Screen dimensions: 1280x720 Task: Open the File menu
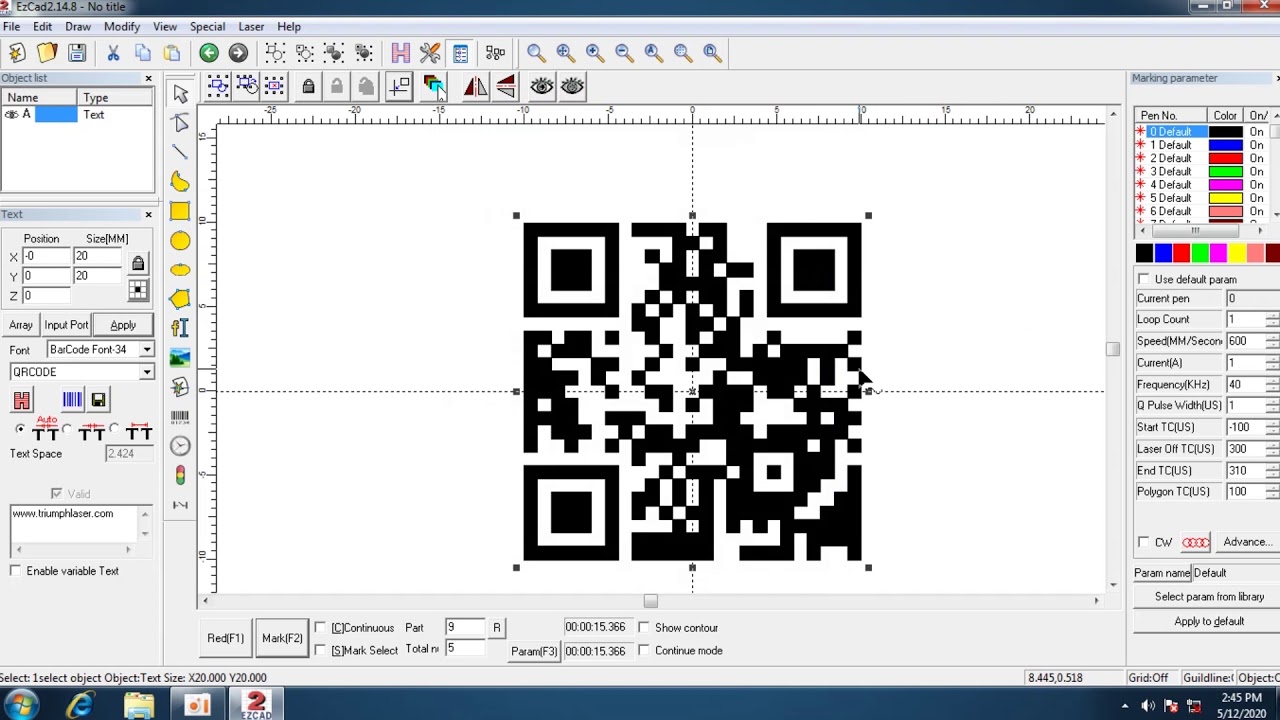tap(11, 27)
